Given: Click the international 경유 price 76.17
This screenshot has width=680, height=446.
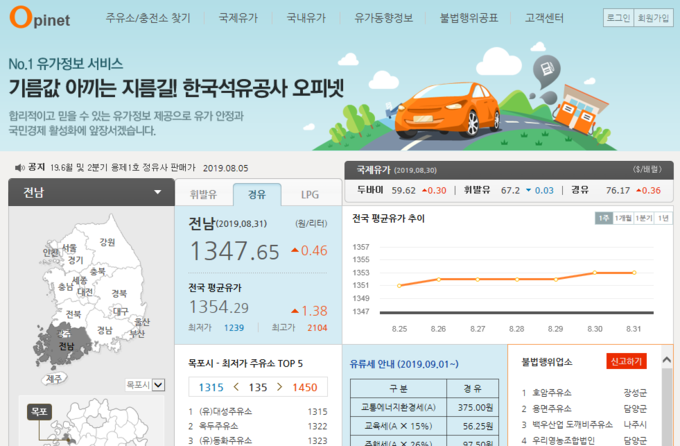Looking at the screenshot, I should pos(618,190).
